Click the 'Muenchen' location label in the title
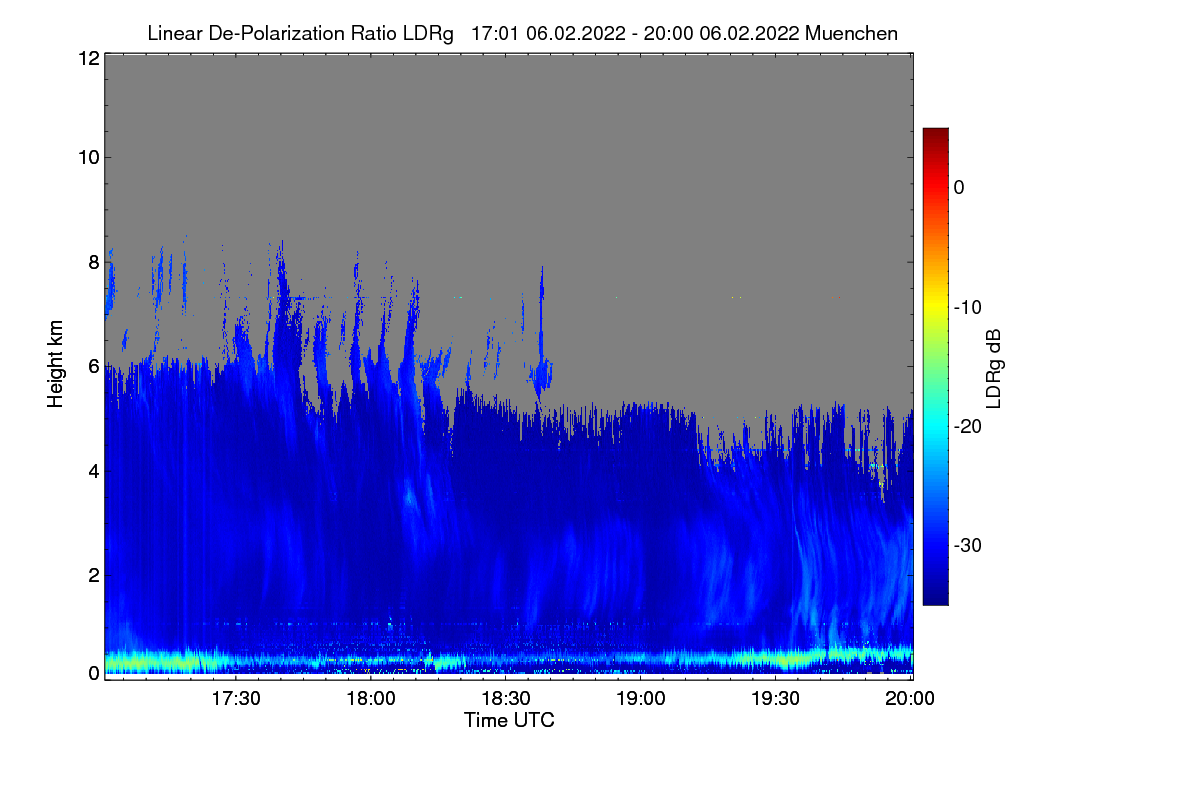This screenshot has height=800, width=1200. [x=851, y=33]
